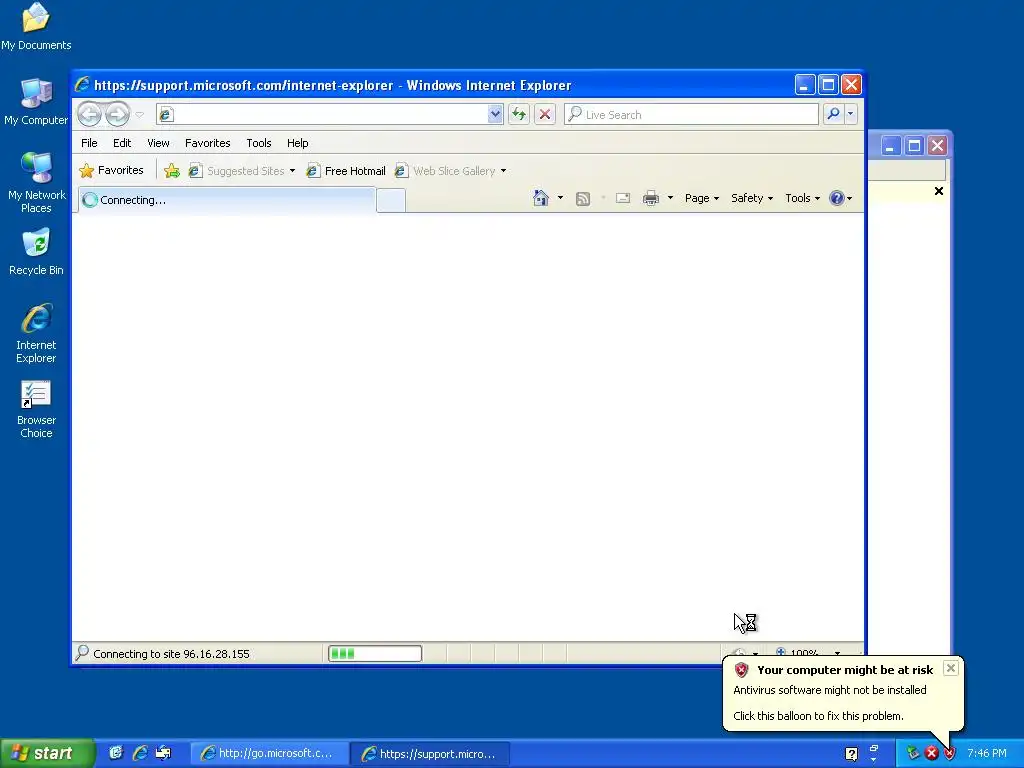
Task: Click the taskbar help question icon
Action: (851, 754)
